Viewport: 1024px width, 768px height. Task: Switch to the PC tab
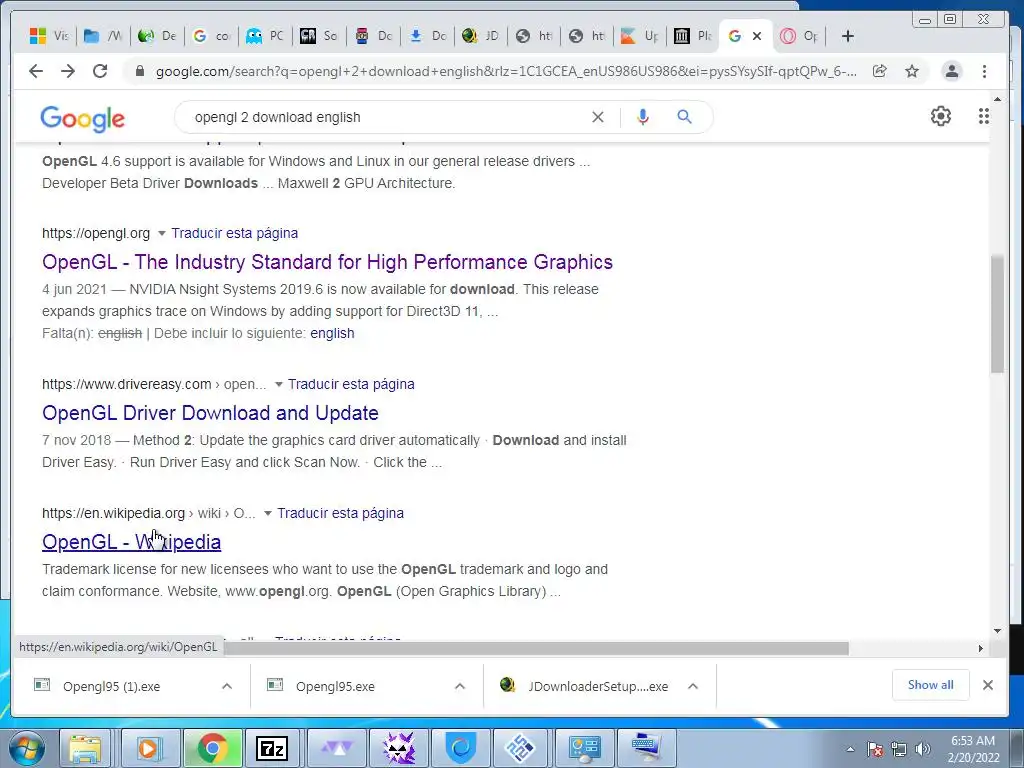click(265, 36)
